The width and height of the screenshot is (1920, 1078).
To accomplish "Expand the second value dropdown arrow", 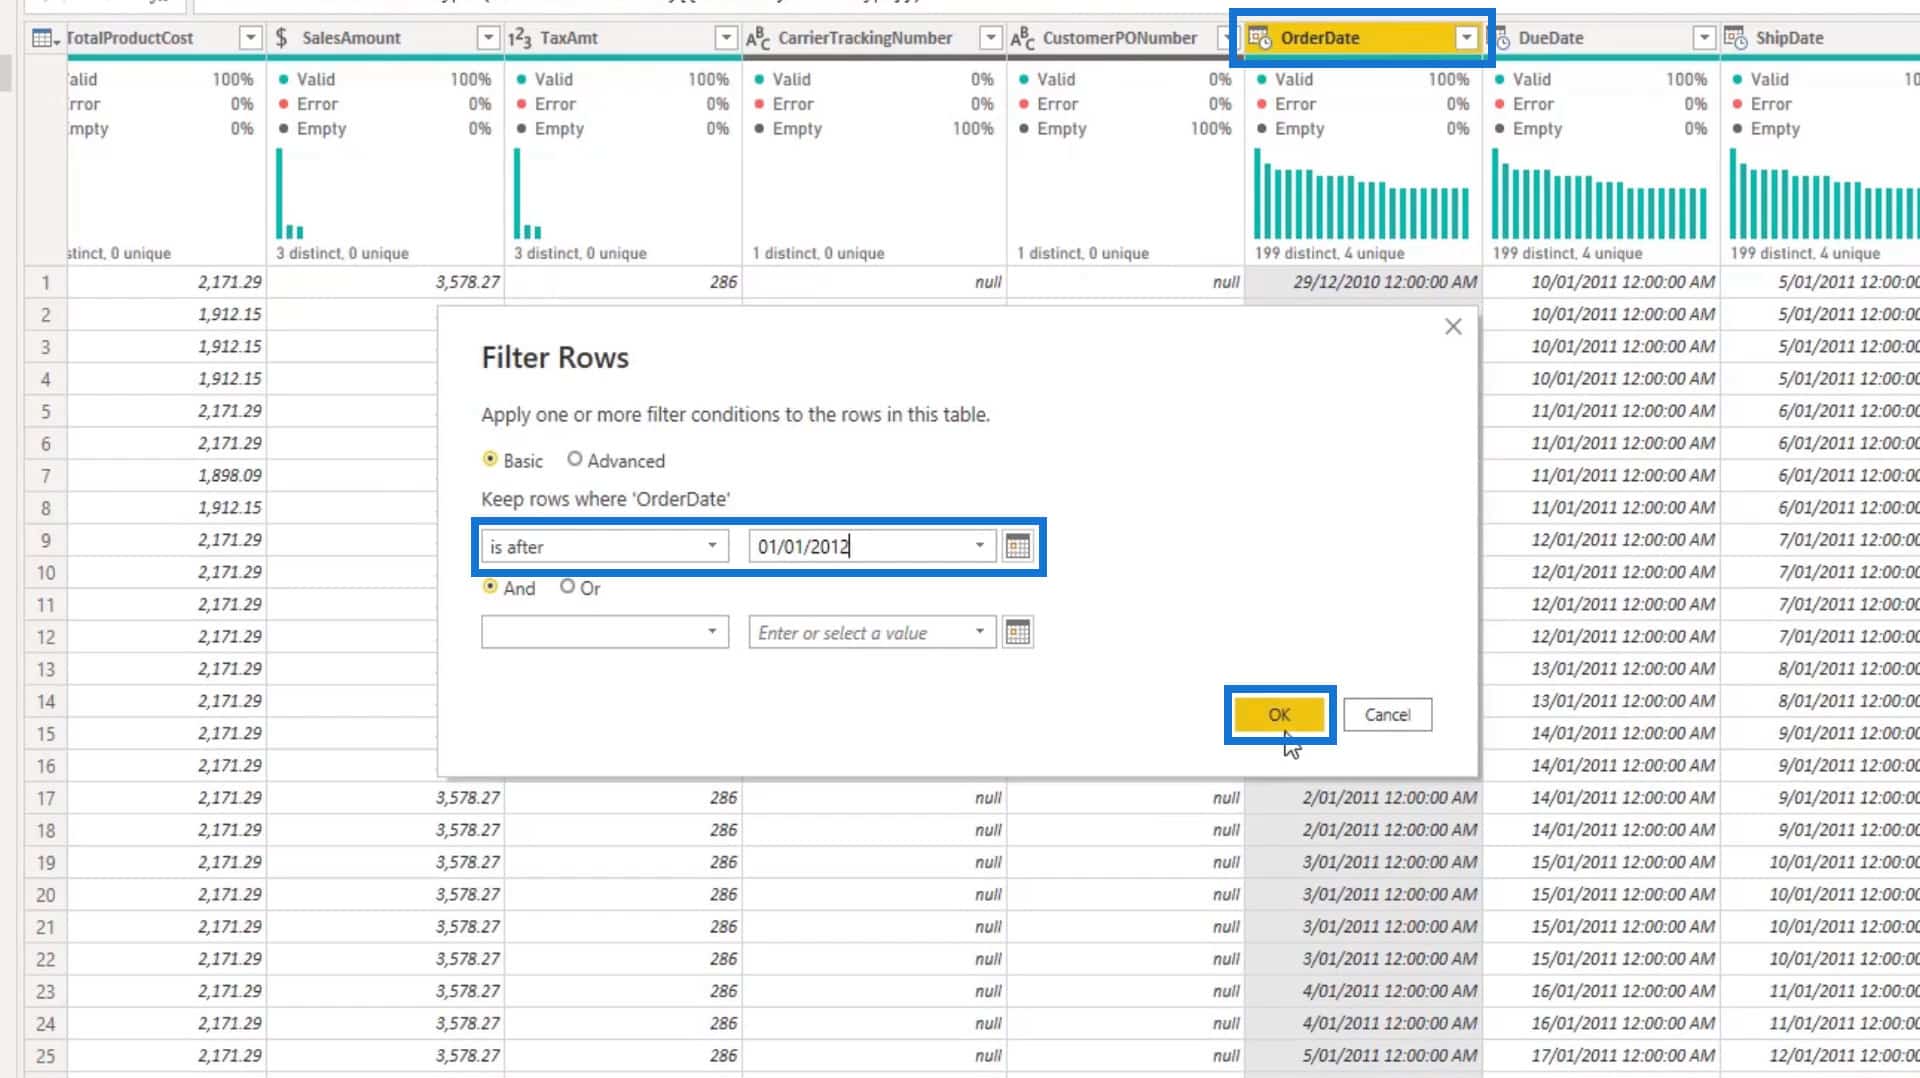I will pos(980,632).
